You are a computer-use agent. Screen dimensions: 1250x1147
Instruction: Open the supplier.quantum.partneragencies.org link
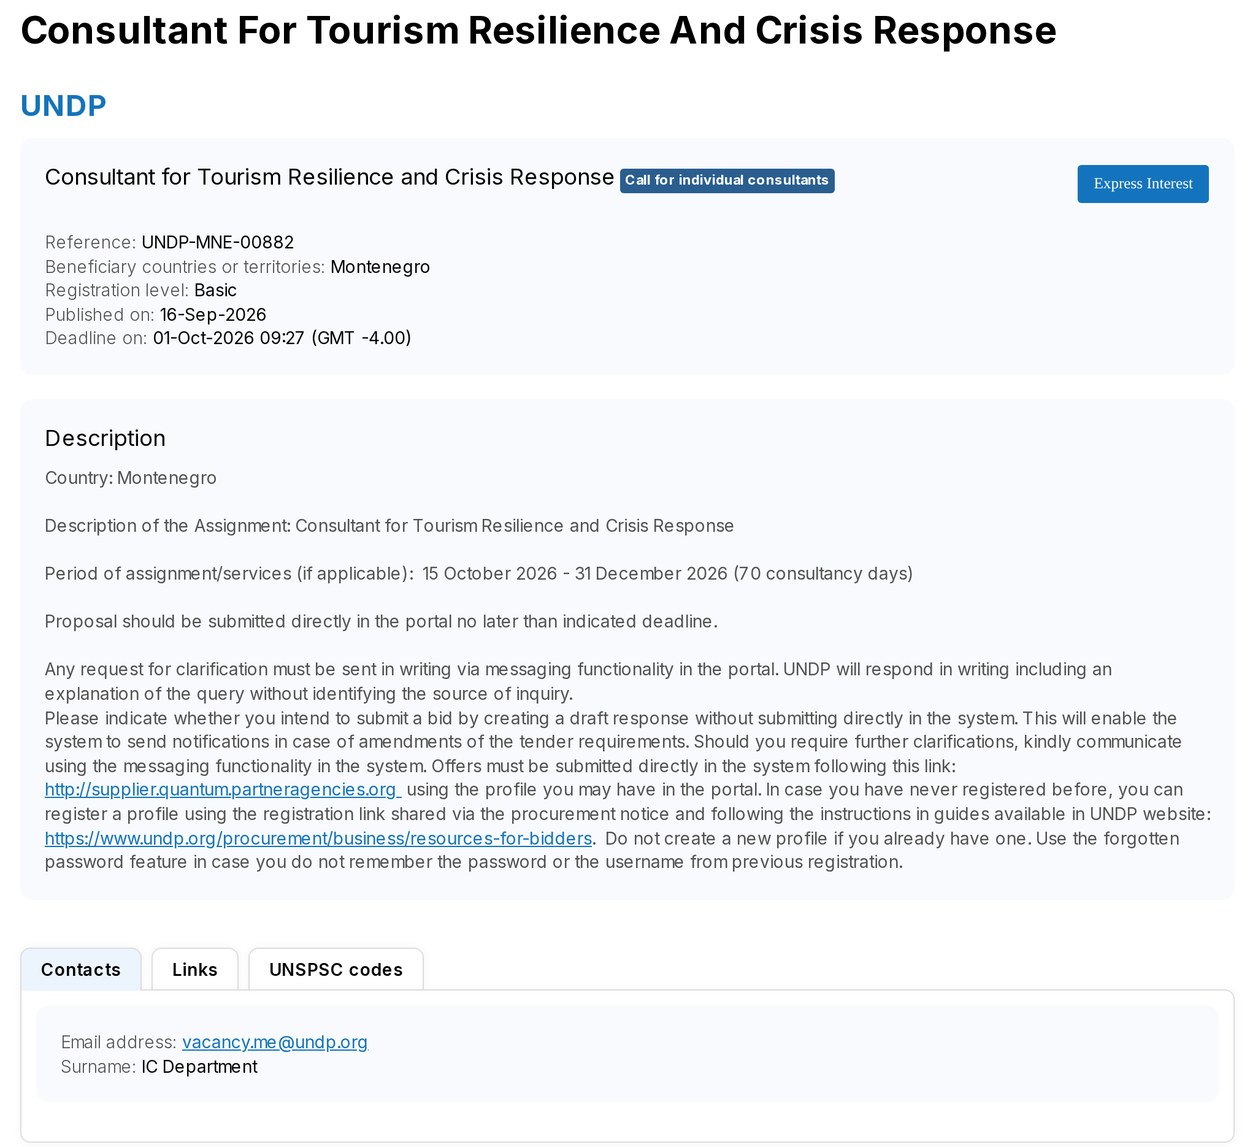222,790
